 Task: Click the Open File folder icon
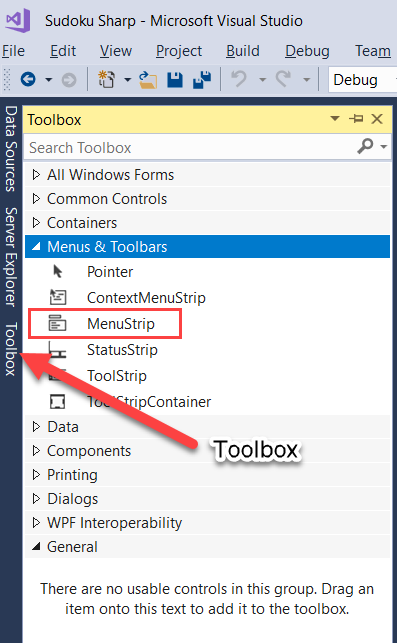148,80
